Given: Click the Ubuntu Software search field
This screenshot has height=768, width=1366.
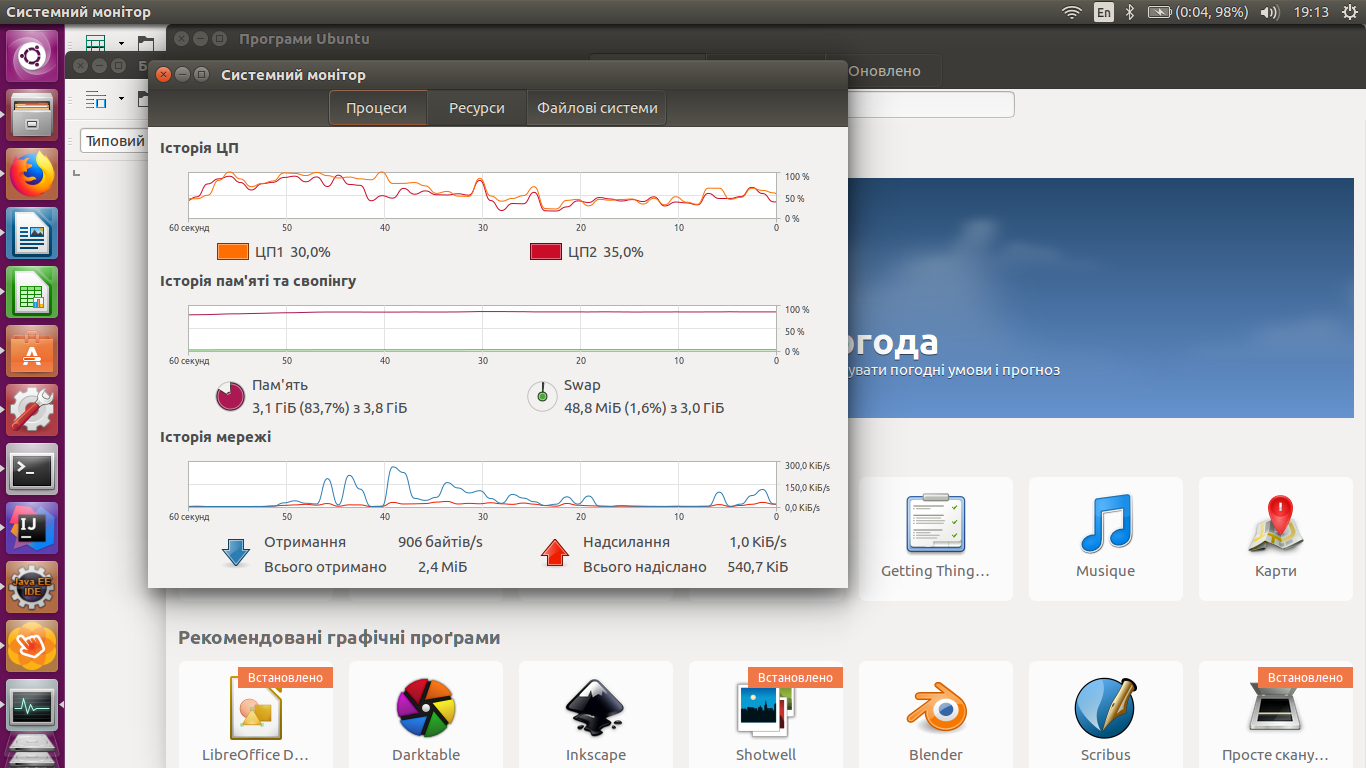Looking at the screenshot, I should 930,105.
